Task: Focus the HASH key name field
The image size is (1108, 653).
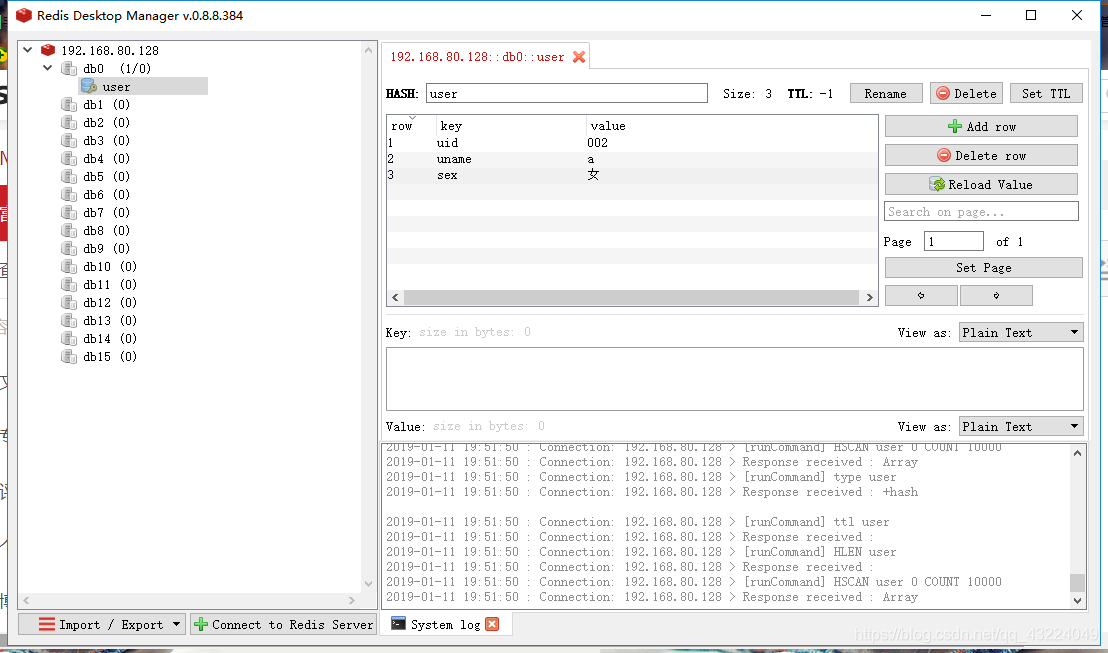Action: (x=567, y=93)
